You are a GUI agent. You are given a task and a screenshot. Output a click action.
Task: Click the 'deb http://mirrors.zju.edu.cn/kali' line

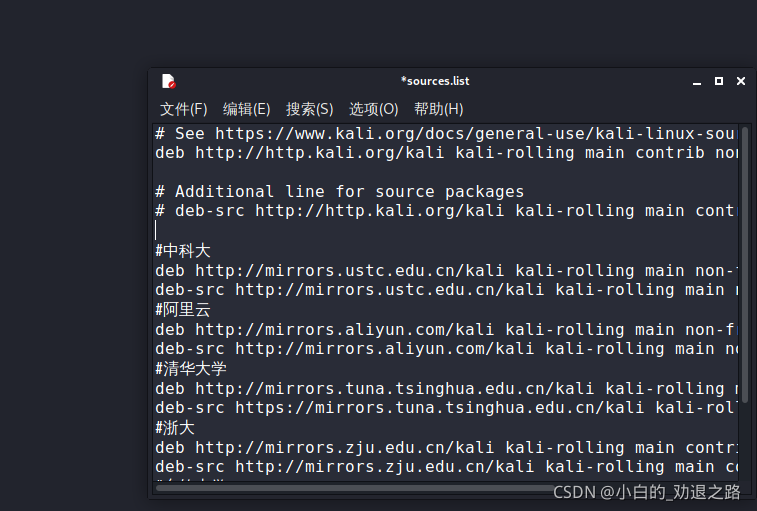[x=447, y=448]
